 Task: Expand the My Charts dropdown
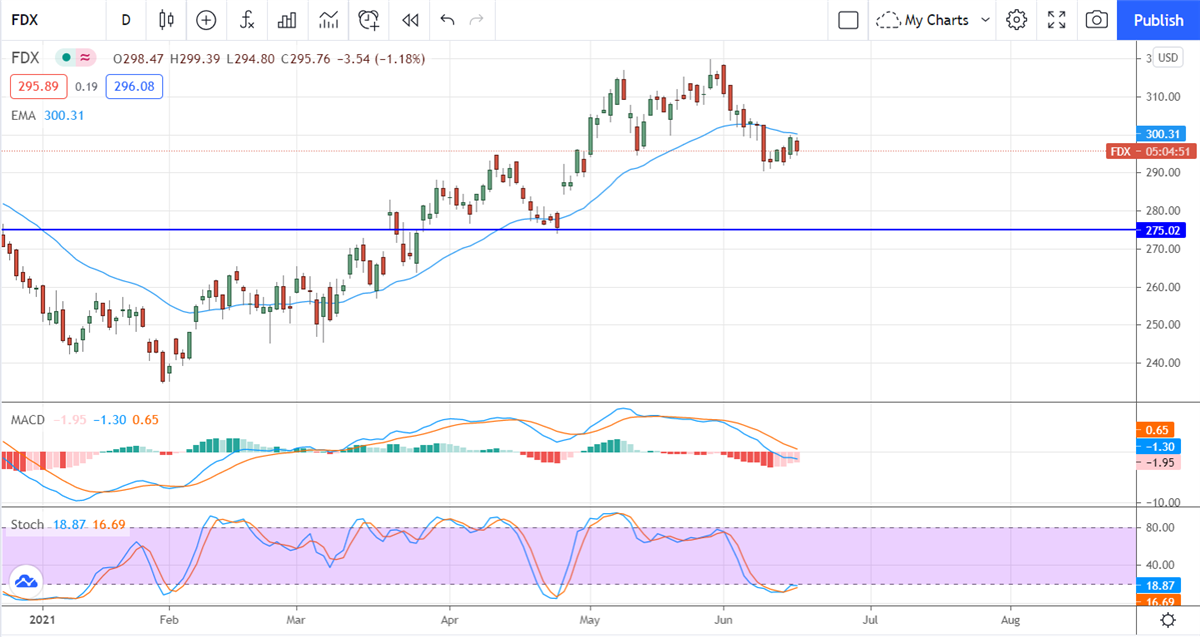(x=933, y=20)
